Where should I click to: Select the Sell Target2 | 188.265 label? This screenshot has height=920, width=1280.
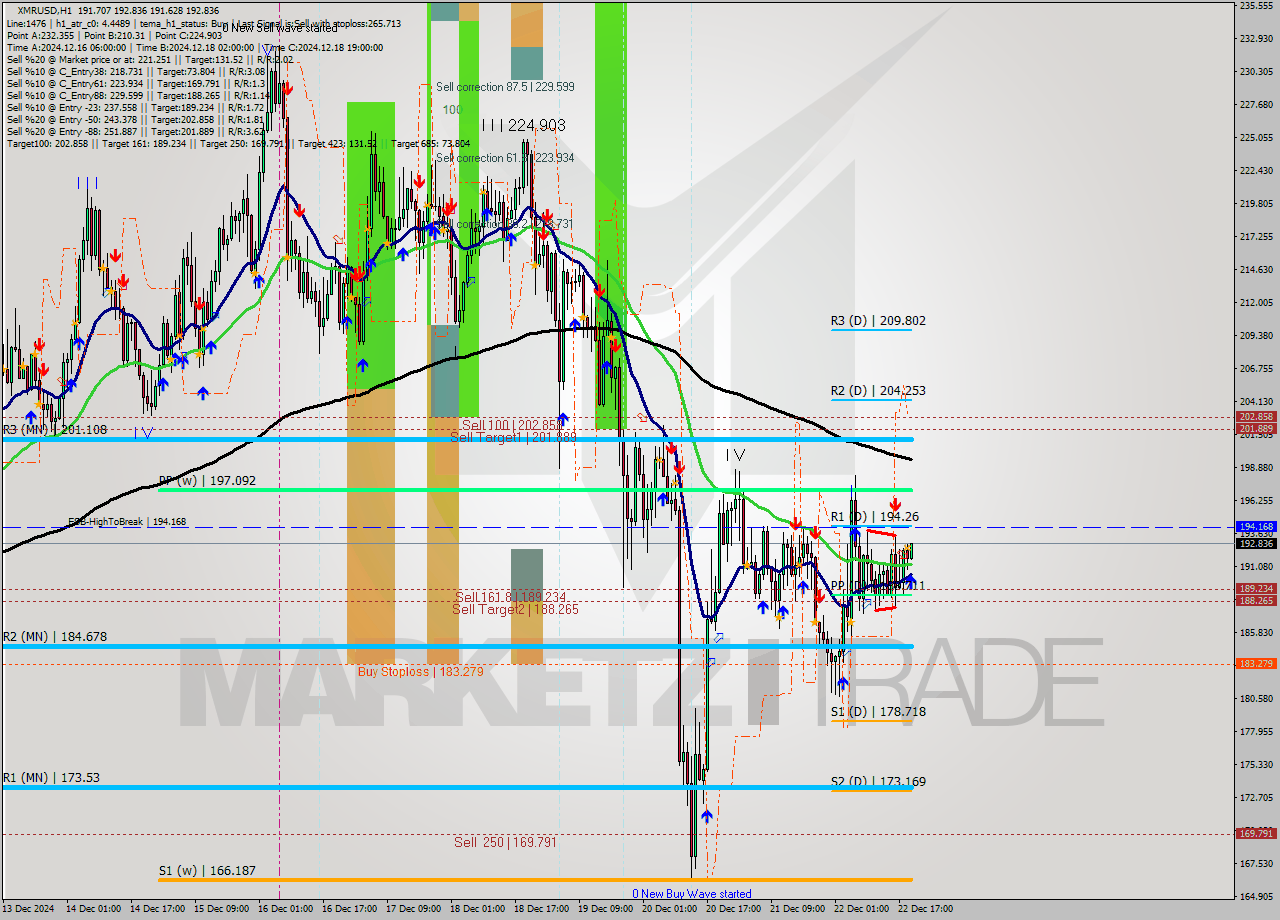coord(515,609)
